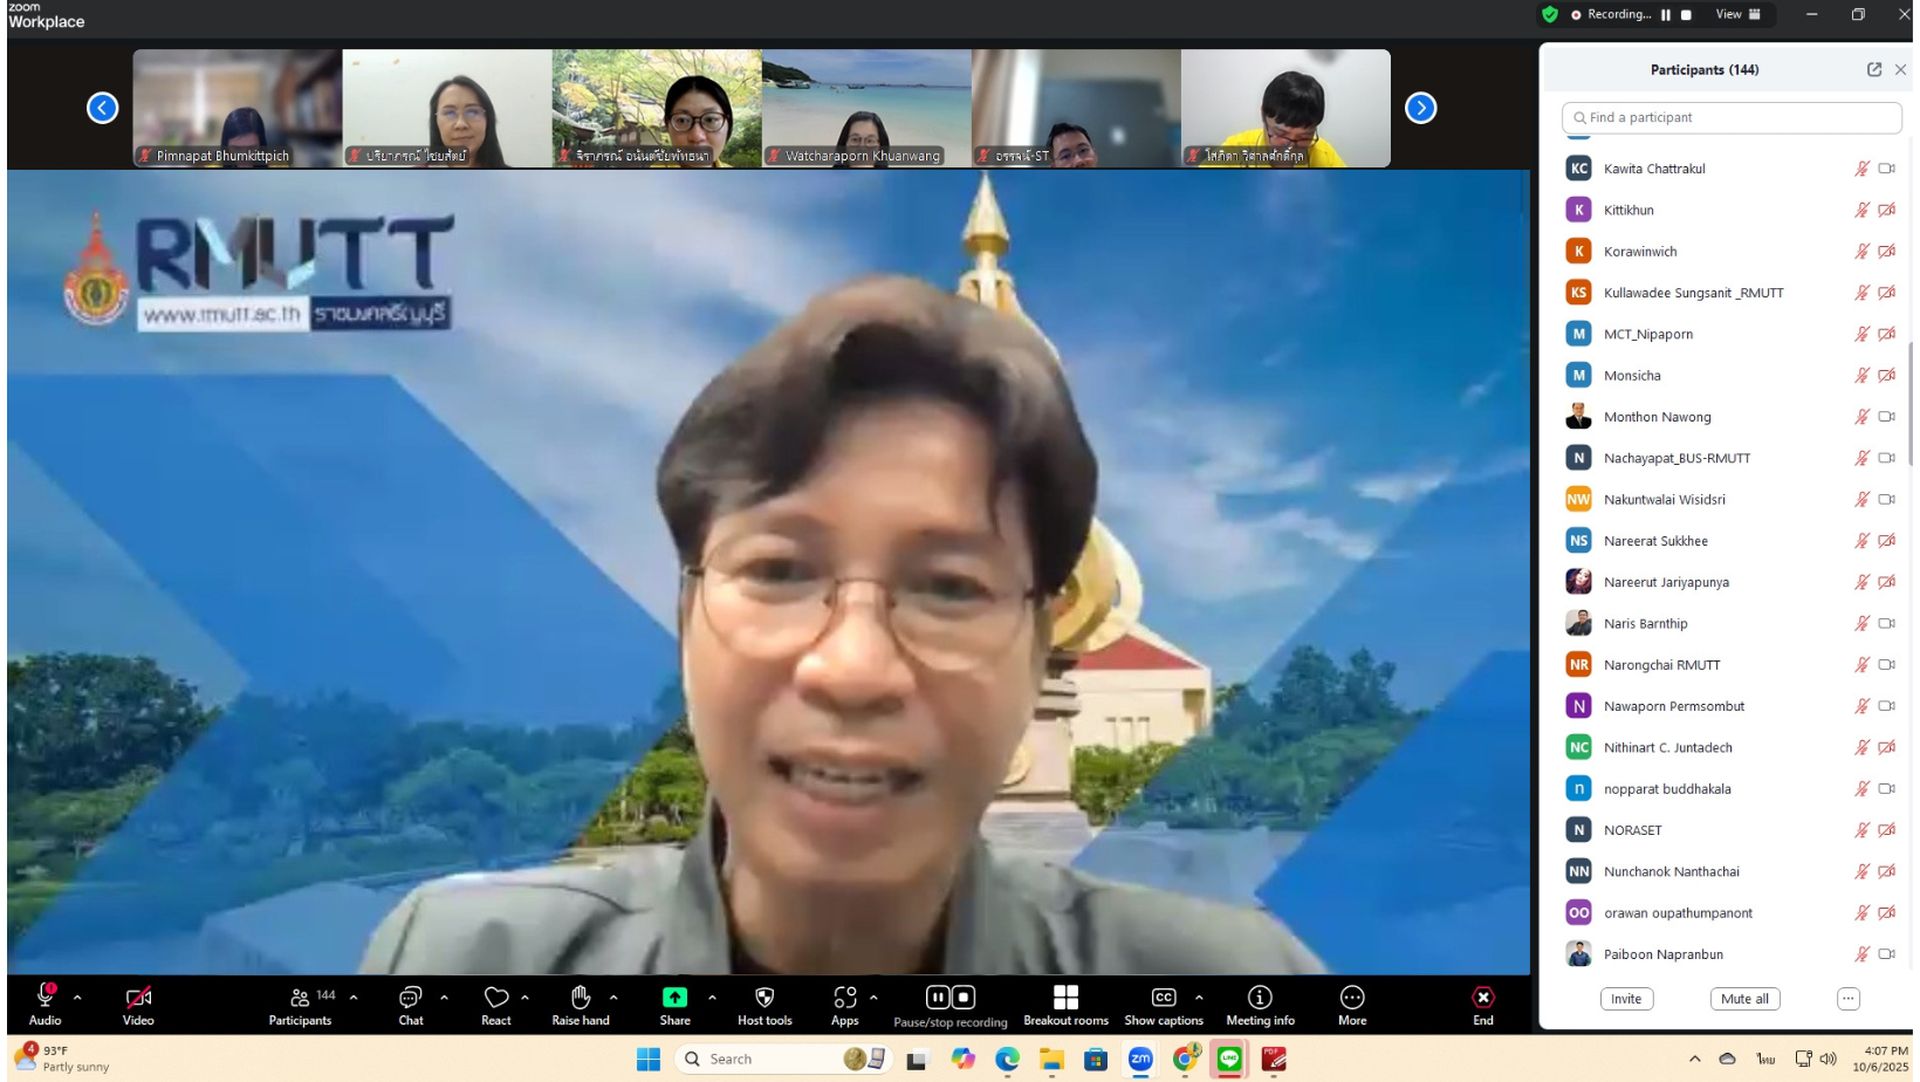Open the Chat panel icon
Viewport: 1920px width, 1082px height.
click(x=410, y=998)
